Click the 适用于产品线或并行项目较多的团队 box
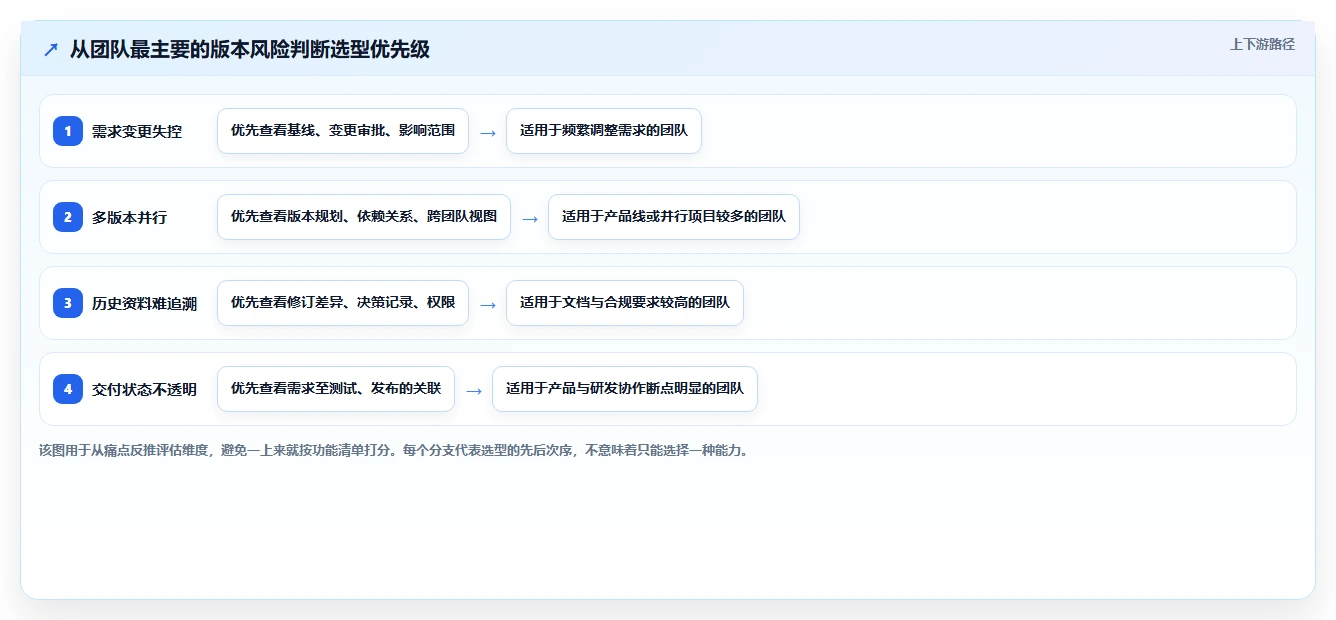This screenshot has width=1336, height=620. [674, 217]
